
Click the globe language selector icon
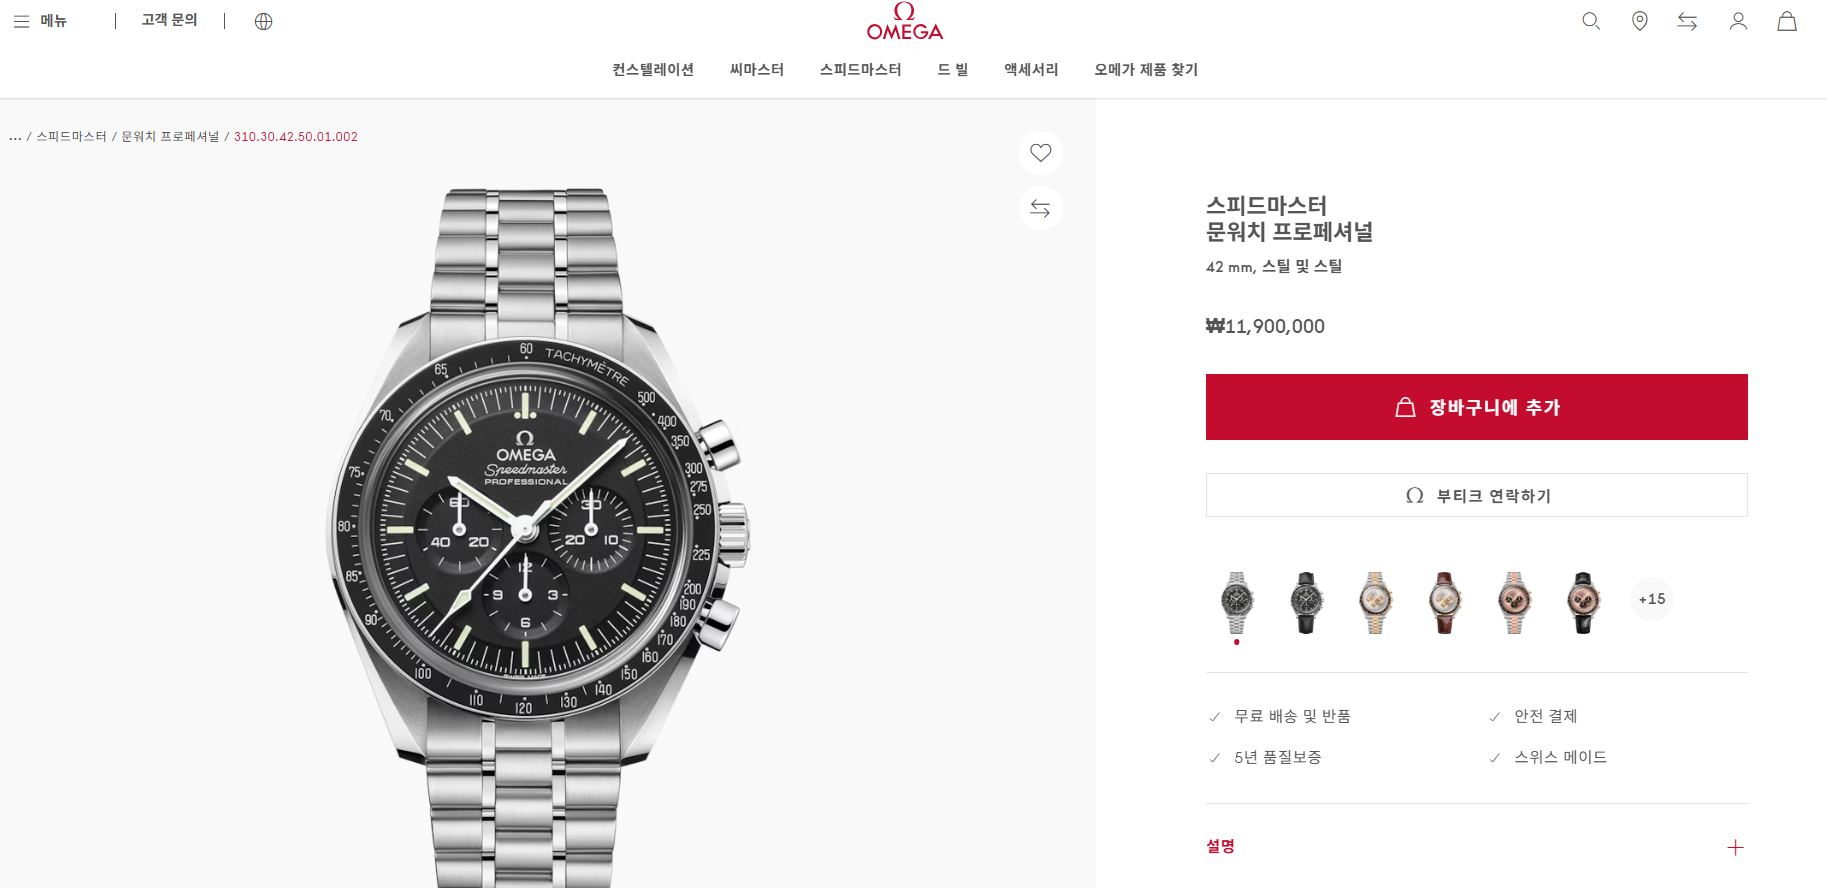[264, 21]
